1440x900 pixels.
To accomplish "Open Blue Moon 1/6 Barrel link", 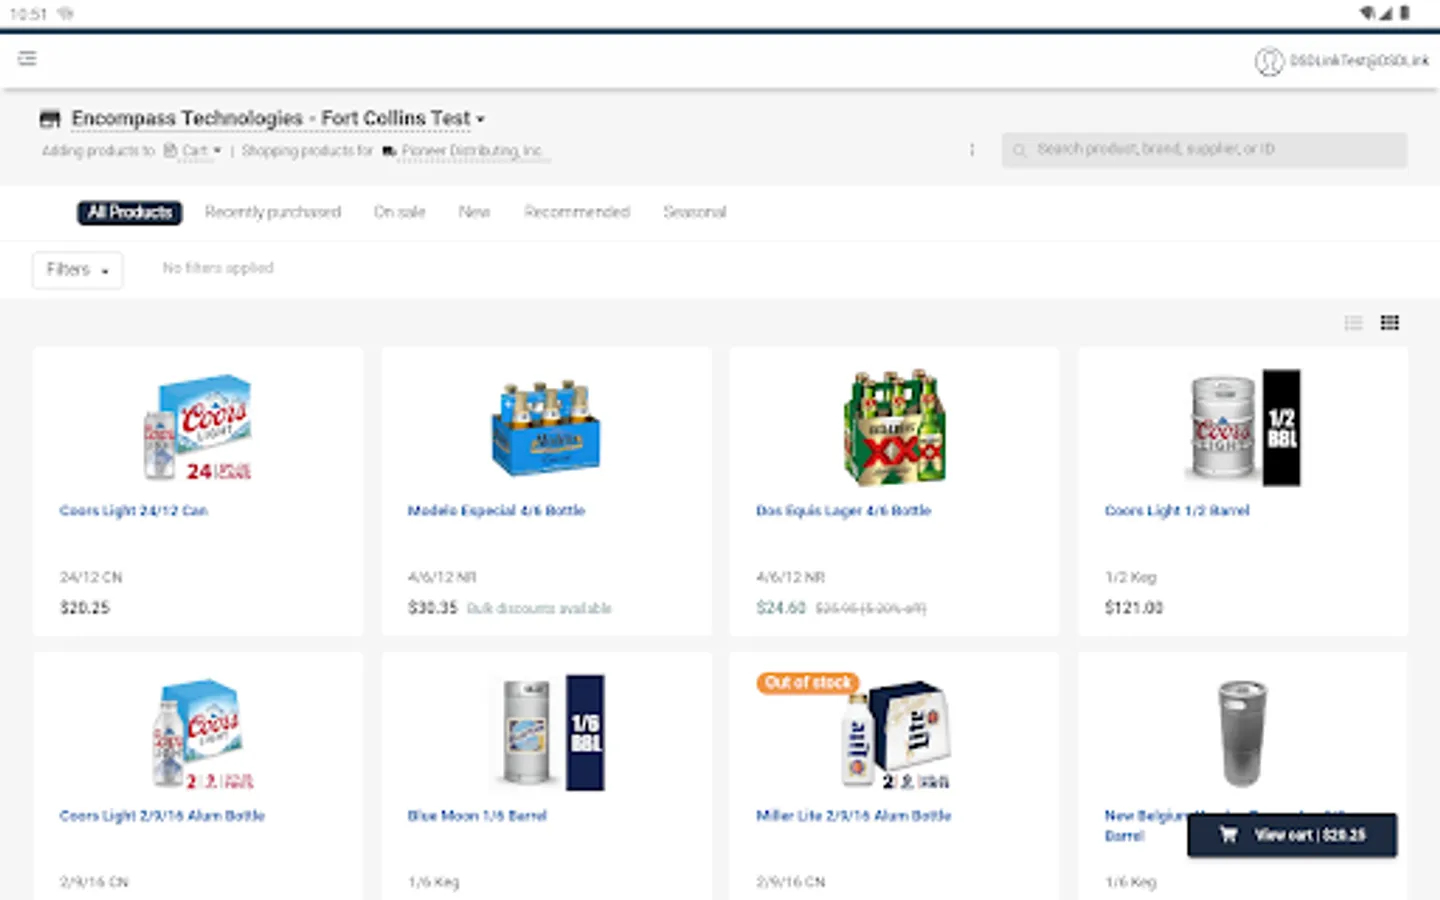I will (x=477, y=816).
